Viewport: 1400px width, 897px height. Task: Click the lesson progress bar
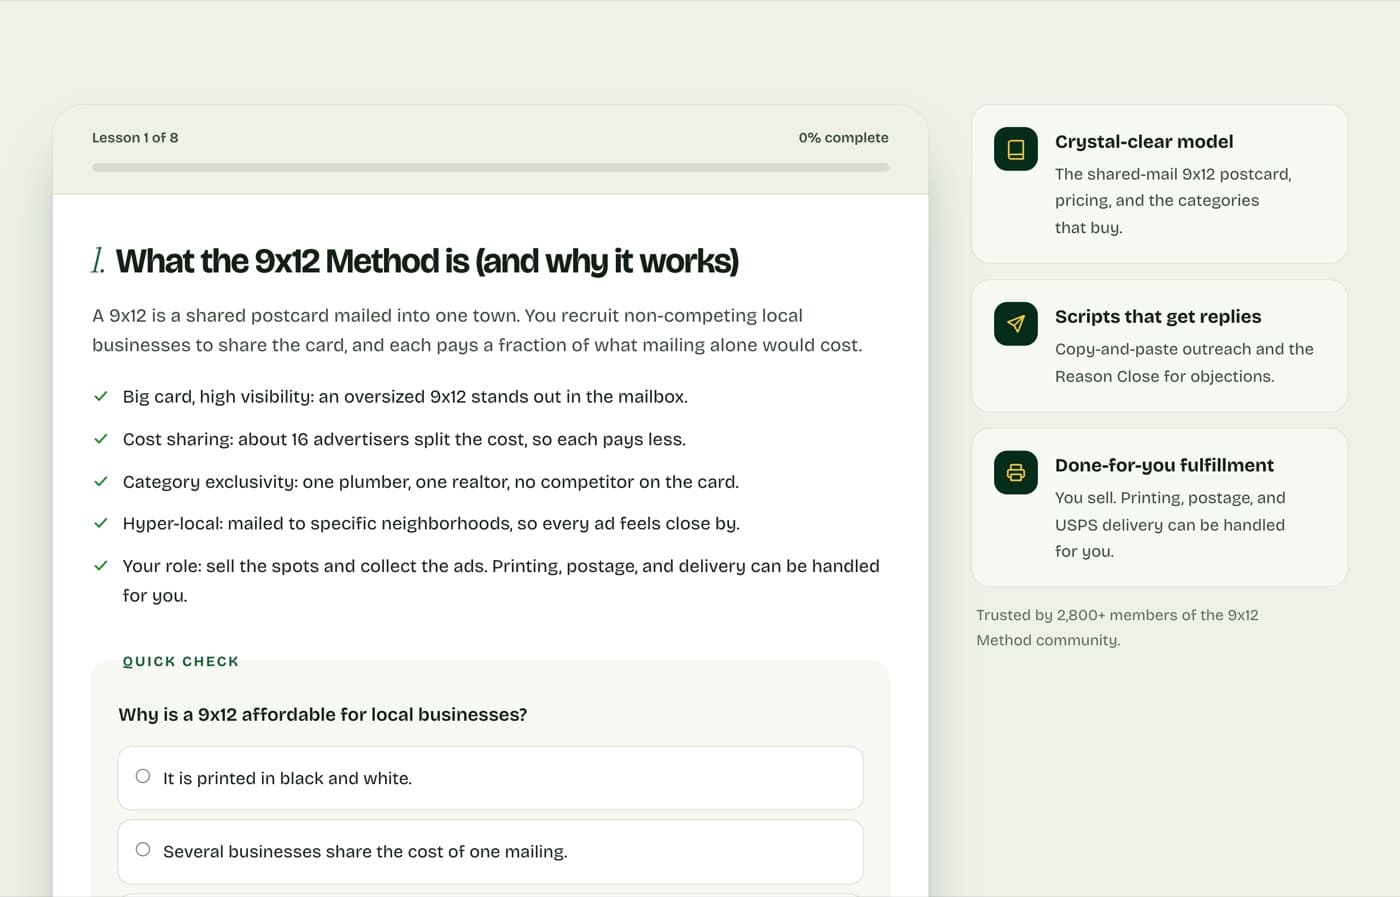click(x=490, y=167)
